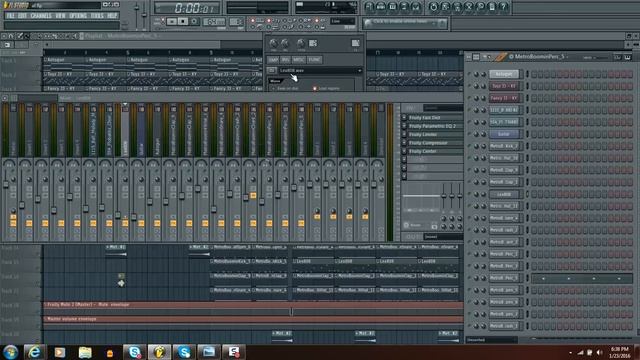Click the online news panel

pyautogui.click(x=404, y=23)
